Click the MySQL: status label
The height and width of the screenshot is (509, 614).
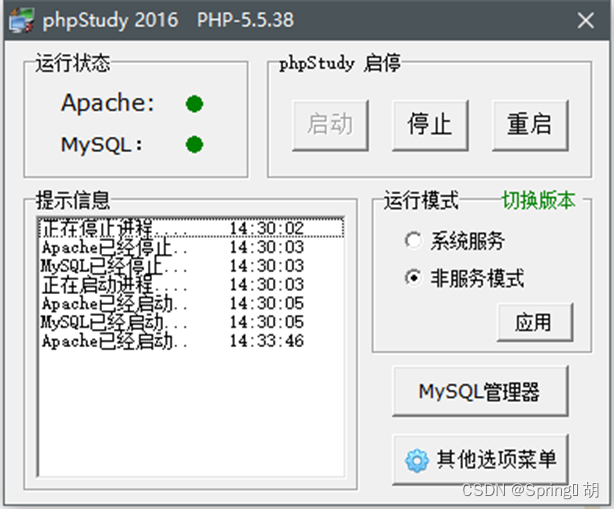102,145
